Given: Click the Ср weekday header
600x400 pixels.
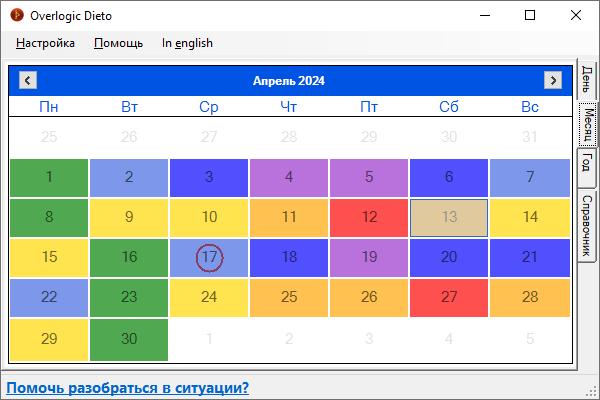Looking at the screenshot, I should click(209, 107).
